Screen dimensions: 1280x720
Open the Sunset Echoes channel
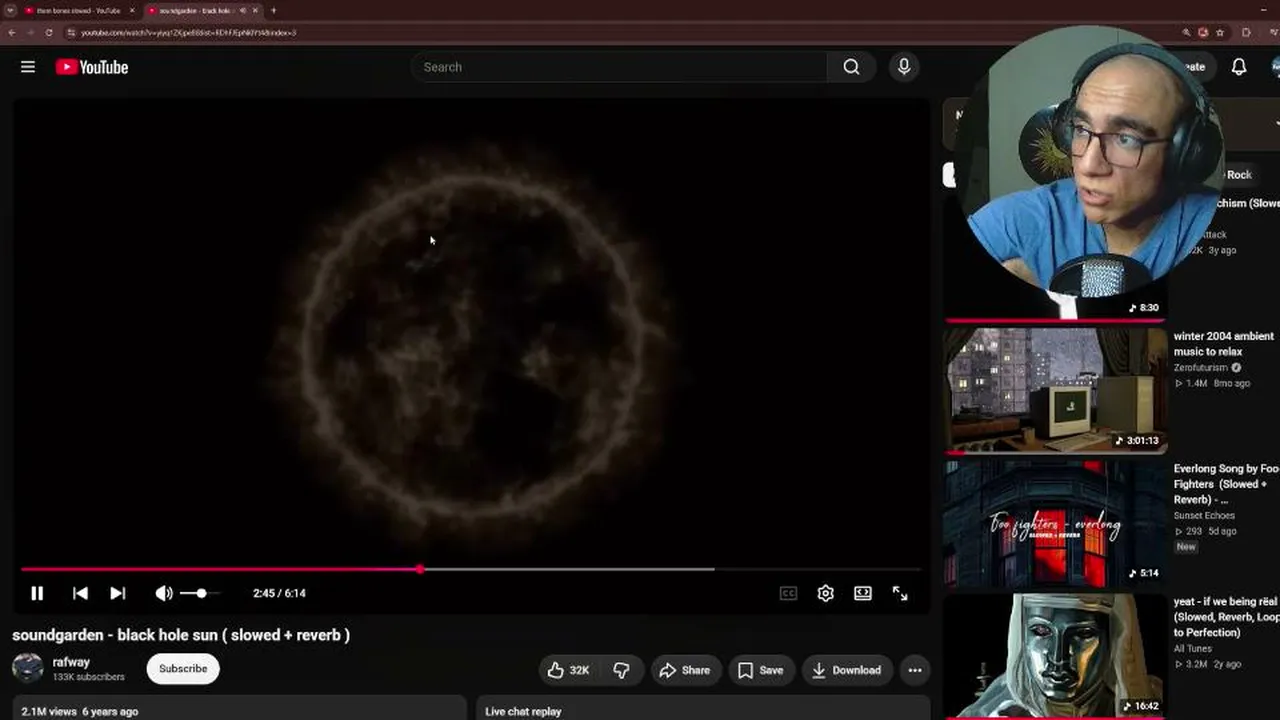[1204, 516]
